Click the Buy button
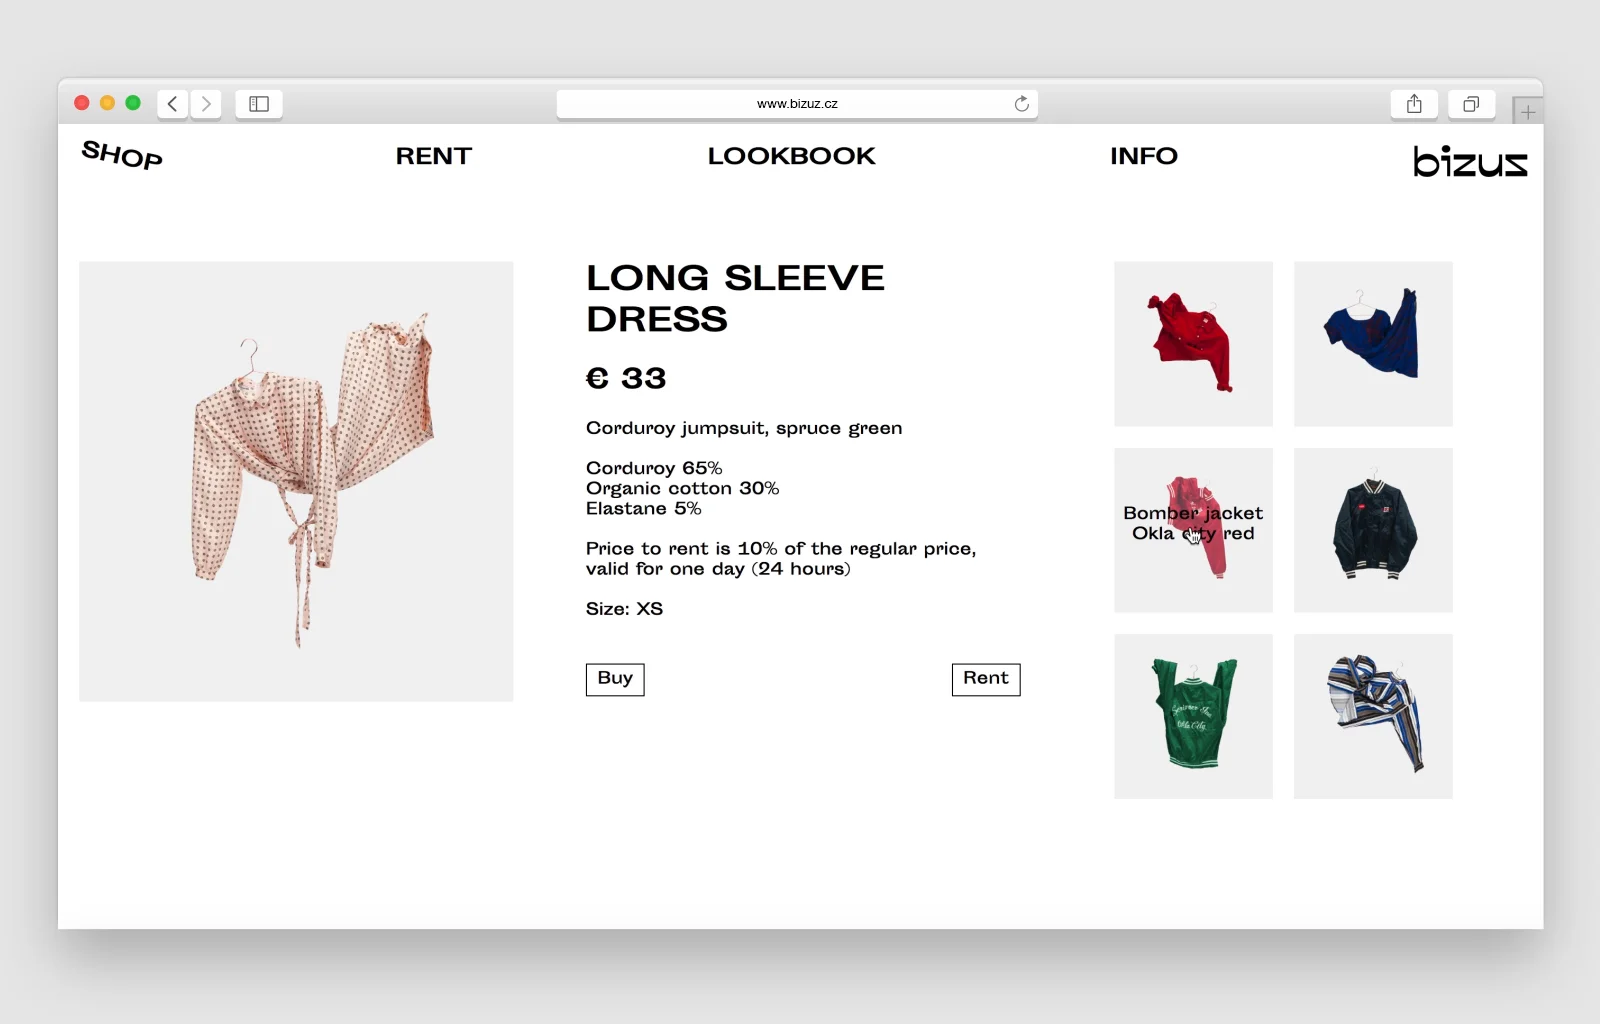Image resolution: width=1600 pixels, height=1024 pixels. [x=615, y=679]
